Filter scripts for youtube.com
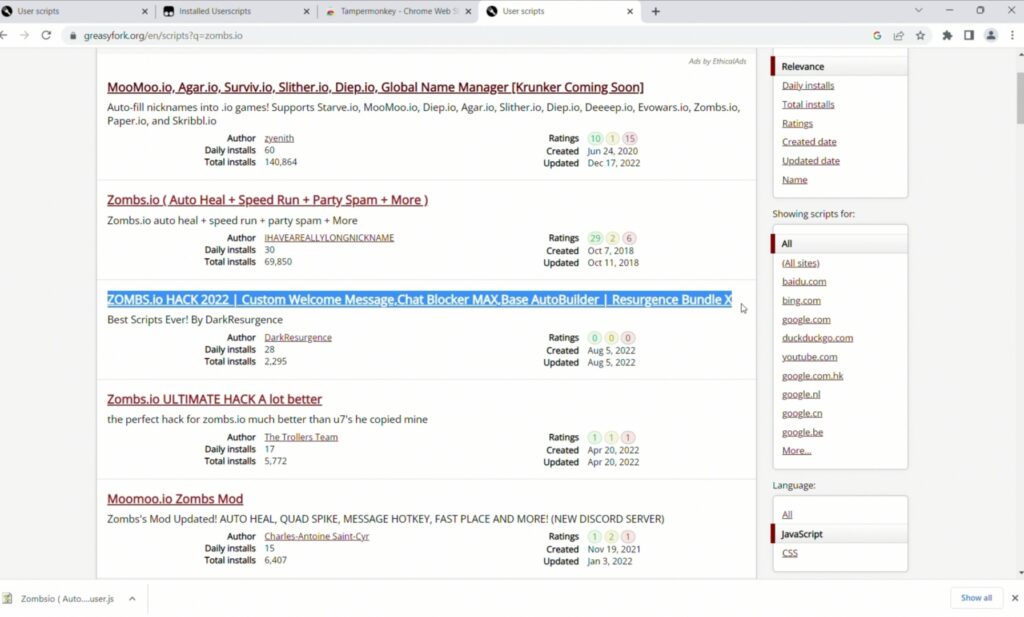The width and height of the screenshot is (1024, 617). pos(810,356)
